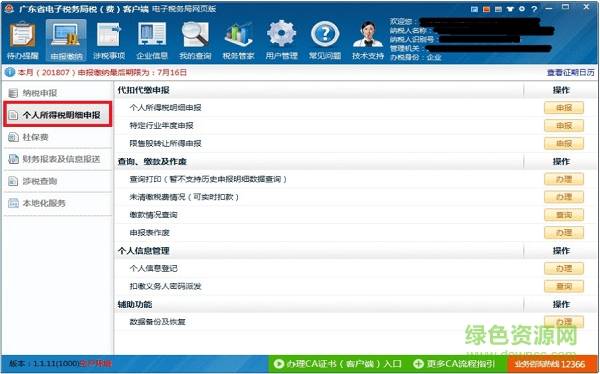
Task: Click 业务咨询热线 12366 banner
Action: pyautogui.click(x=552, y=364)
